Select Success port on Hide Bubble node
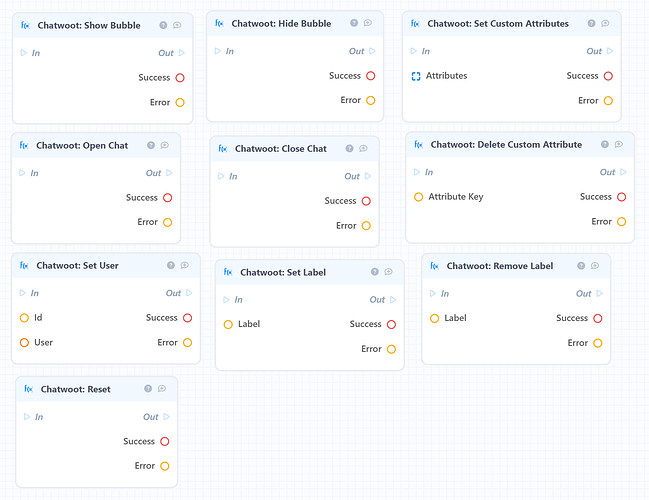The width and height of the screenshot is (649, 500). [371, 76]
